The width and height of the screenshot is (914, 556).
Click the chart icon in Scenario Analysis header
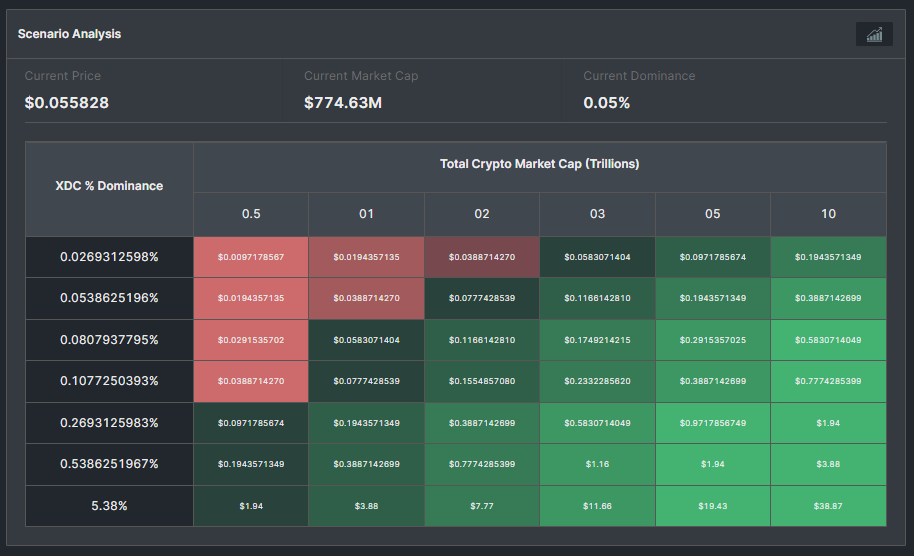pyautogui.click(x=874, y=35)
